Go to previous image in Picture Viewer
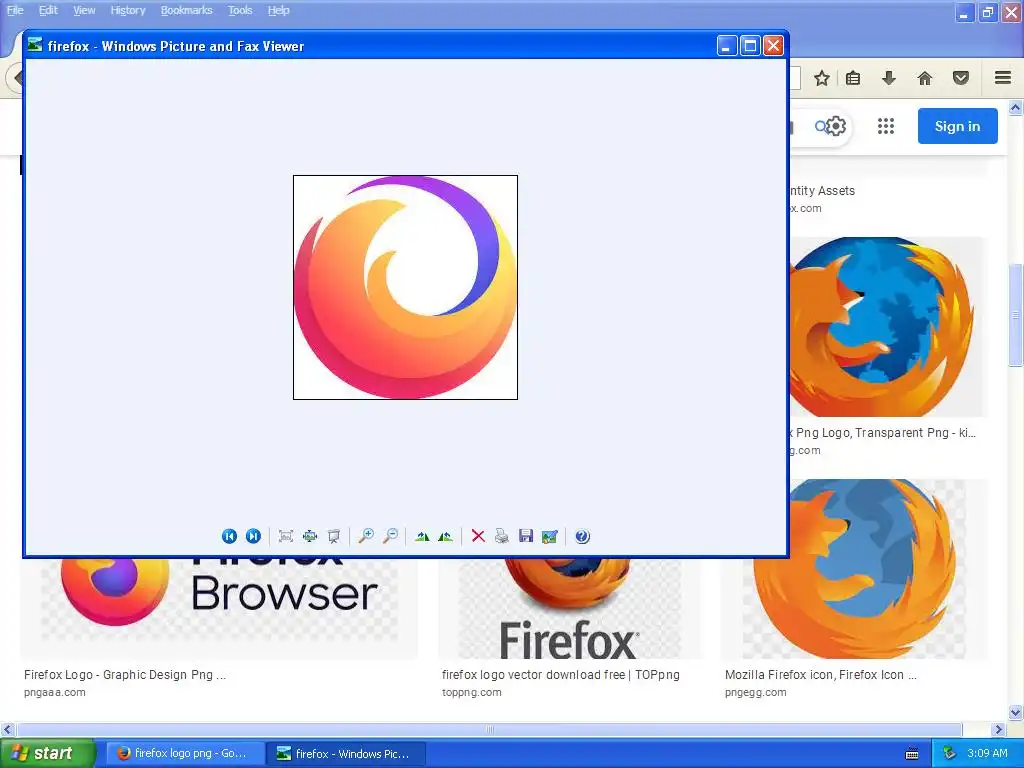 click(229, 536)
